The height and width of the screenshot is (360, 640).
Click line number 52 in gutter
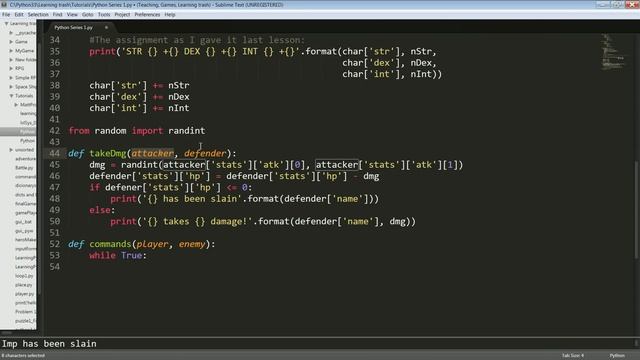pos(54,244)
